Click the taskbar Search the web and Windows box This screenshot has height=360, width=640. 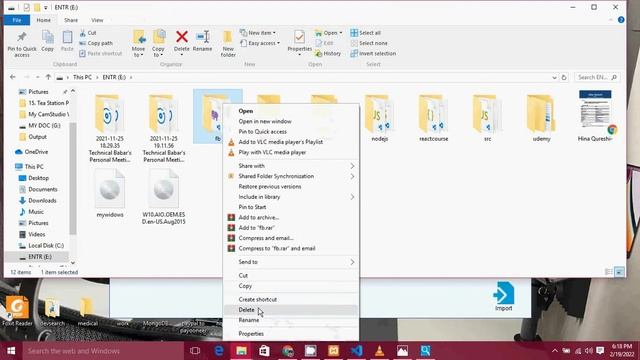103,351
